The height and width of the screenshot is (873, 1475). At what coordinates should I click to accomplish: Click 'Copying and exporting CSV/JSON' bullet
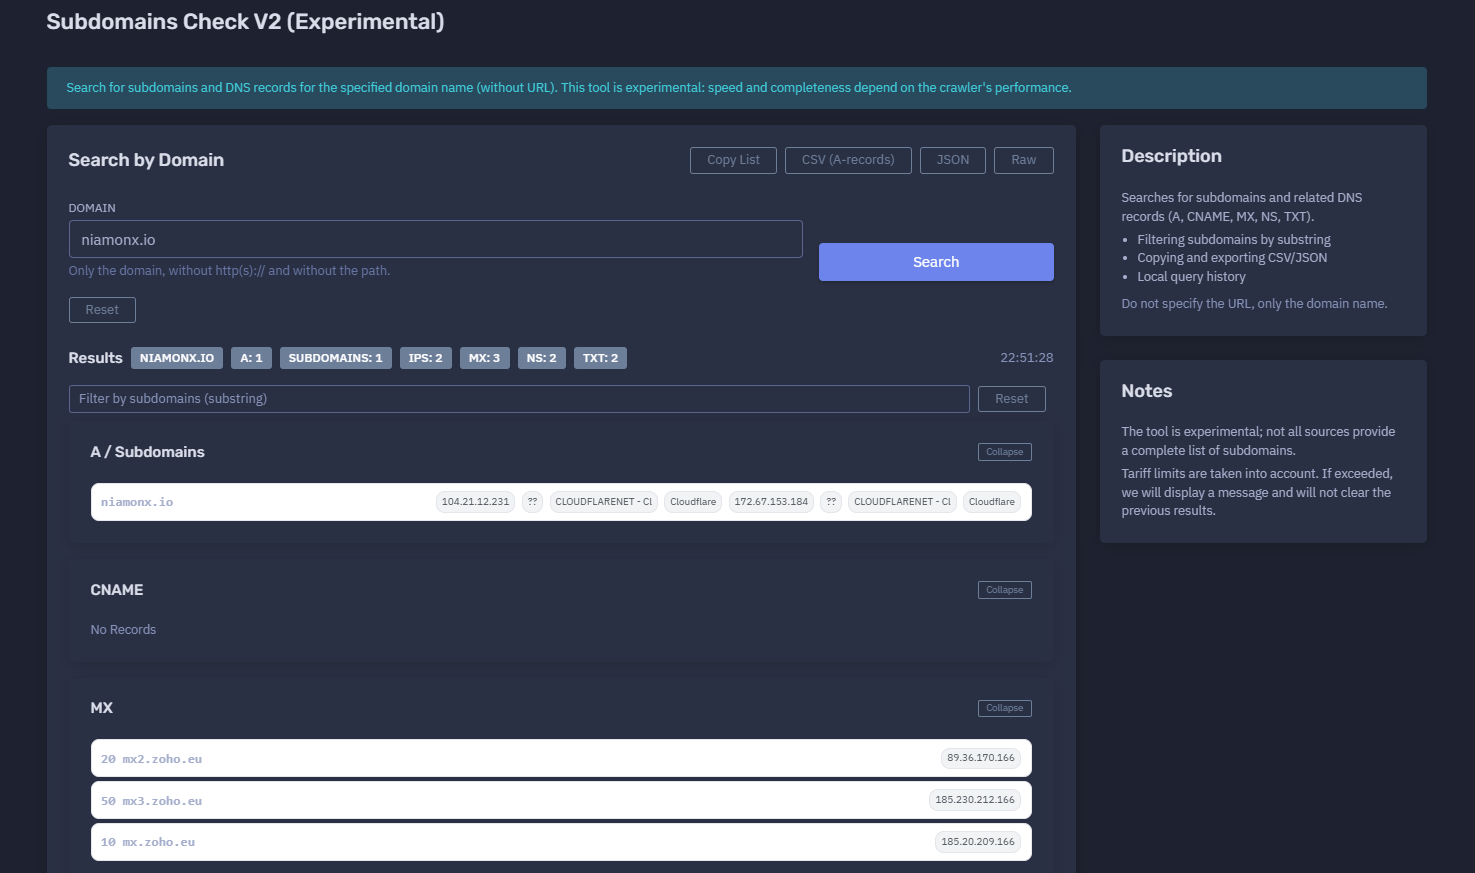pyautogui.click(x=1232, y=258)
